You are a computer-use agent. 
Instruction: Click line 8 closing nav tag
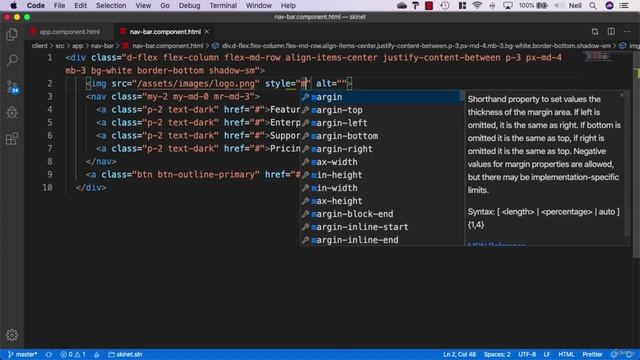[101, 162]
